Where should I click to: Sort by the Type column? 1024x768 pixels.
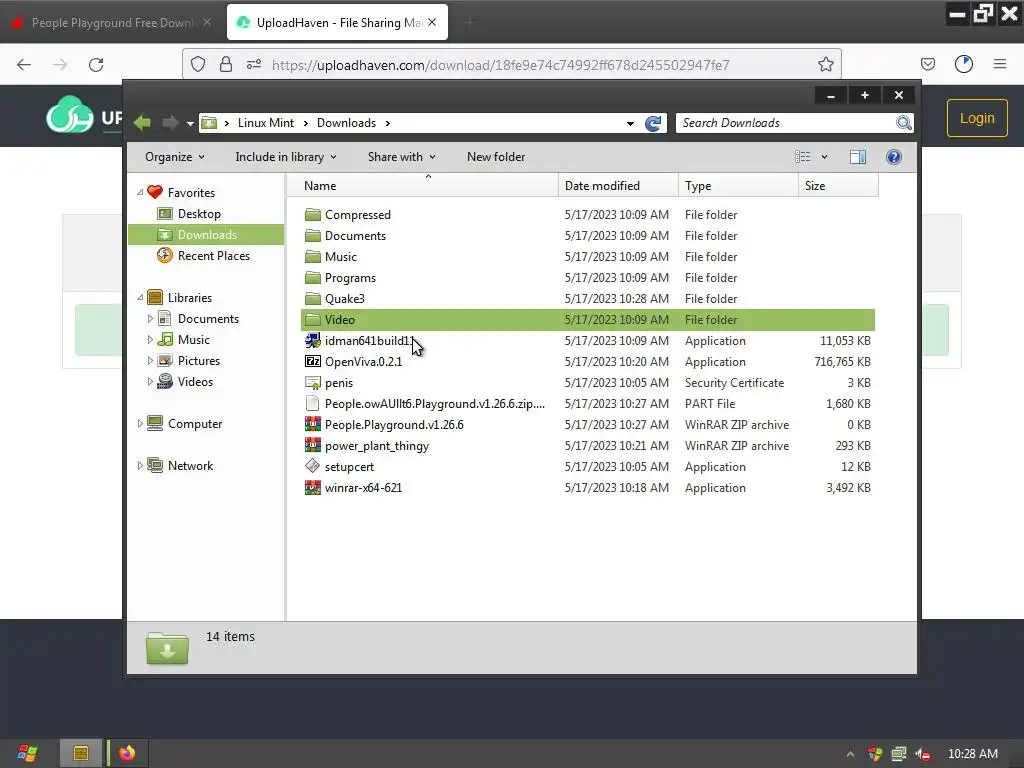(x=738, y=185)
